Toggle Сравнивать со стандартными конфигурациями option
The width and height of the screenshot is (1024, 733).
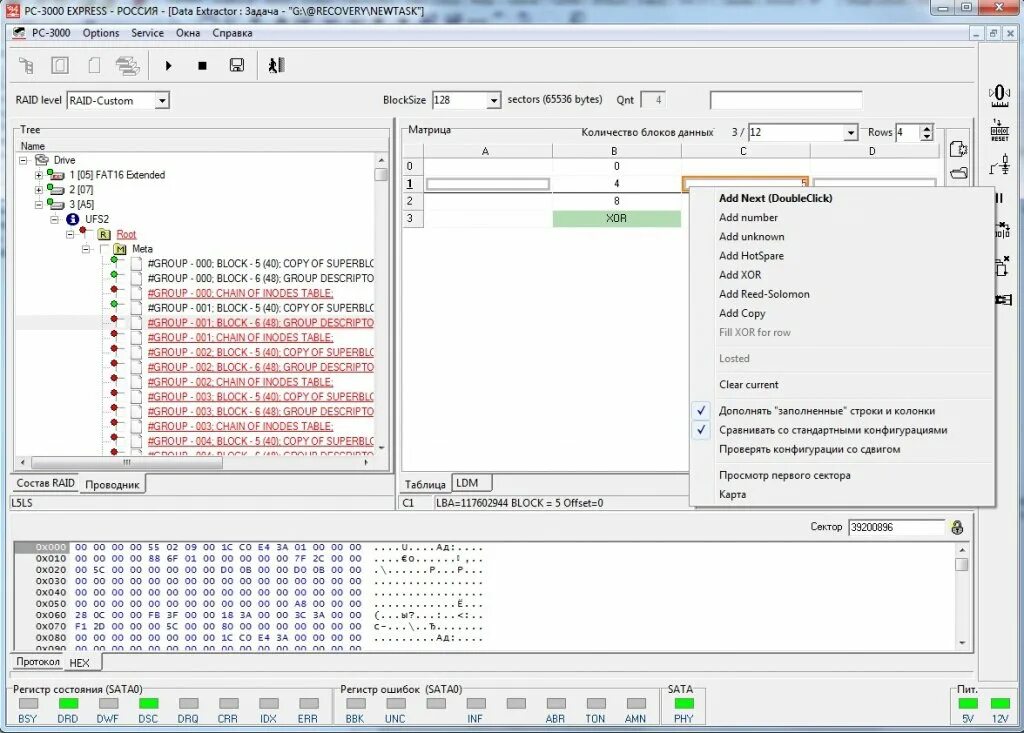click(833, 430)
